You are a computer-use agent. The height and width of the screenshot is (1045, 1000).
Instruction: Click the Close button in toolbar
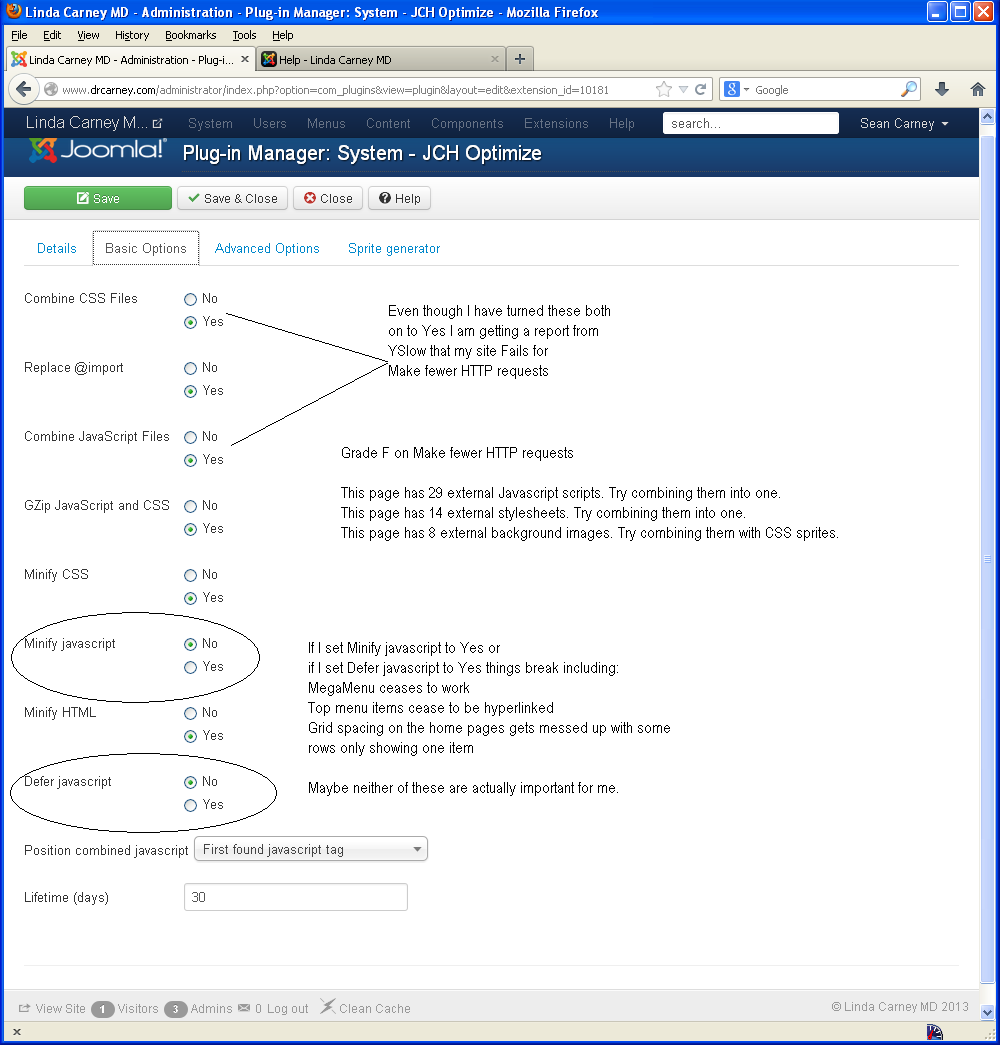coord(328,198)
